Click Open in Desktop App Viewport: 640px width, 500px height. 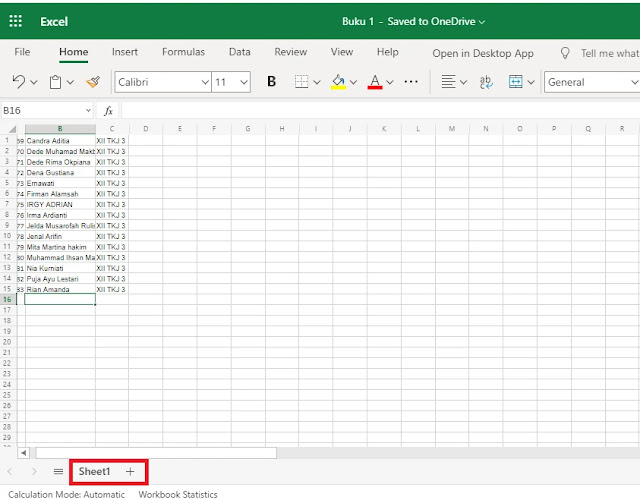point(483,53)
